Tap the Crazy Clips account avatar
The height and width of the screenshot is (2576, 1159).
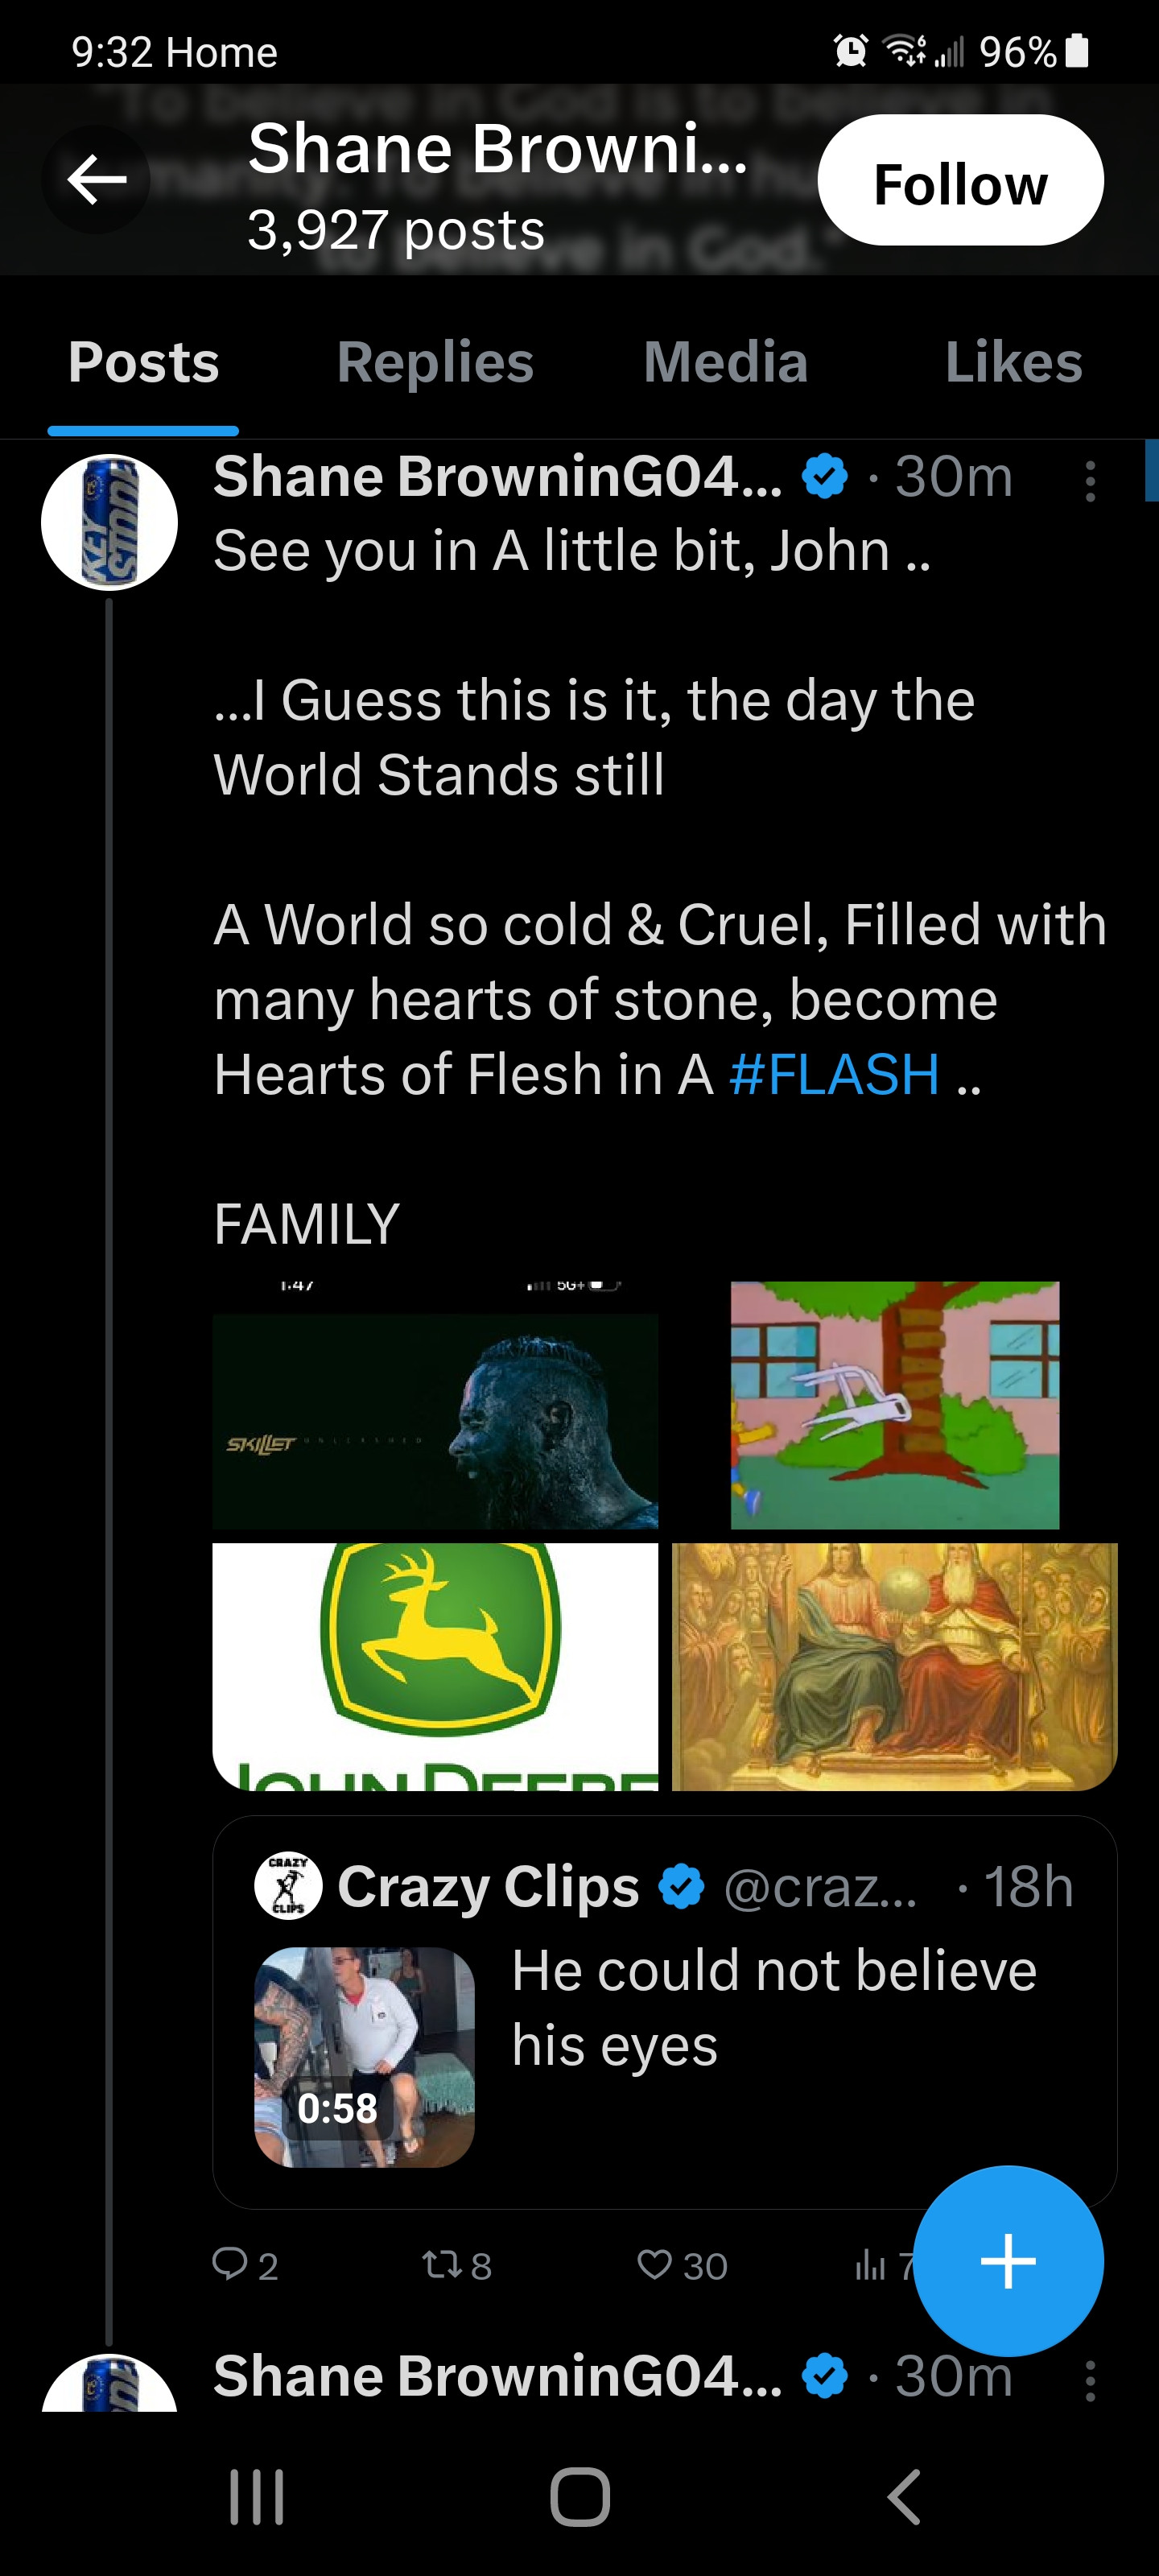[x=288, y=1886]
